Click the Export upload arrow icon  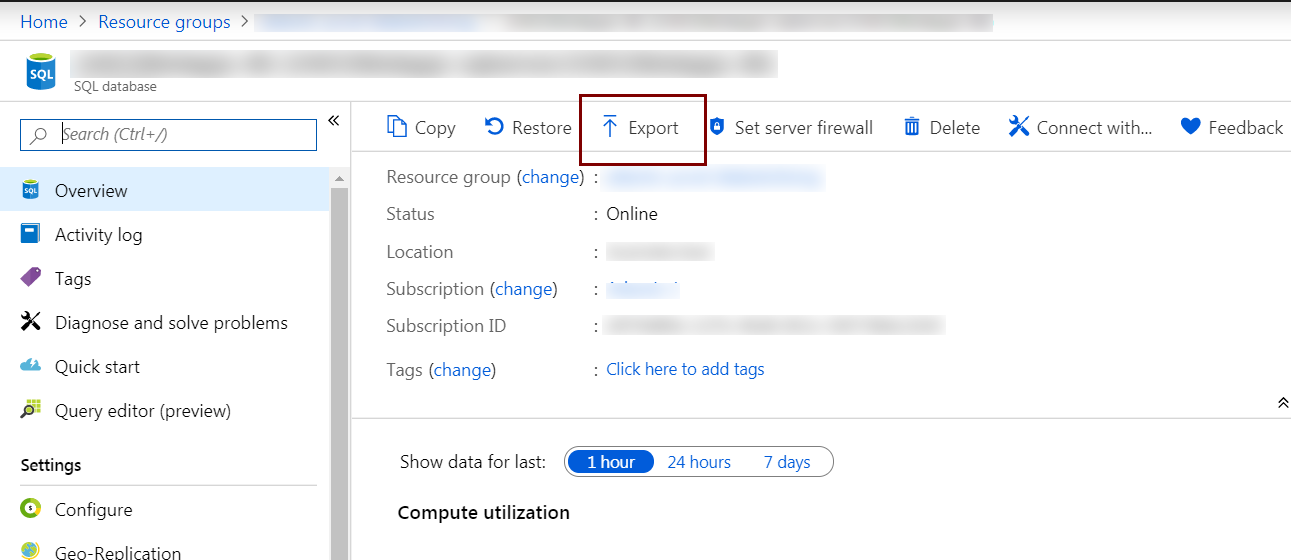click(610, 127)
